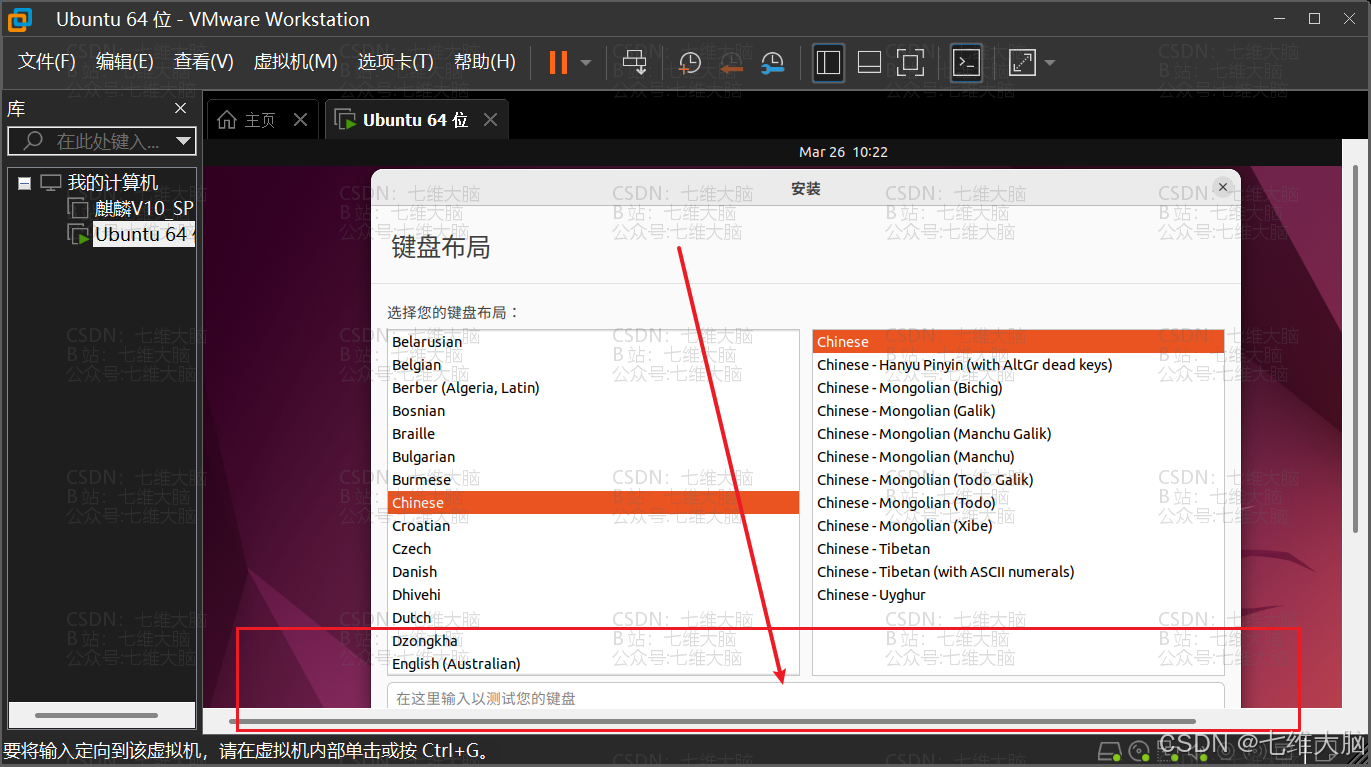Open the stretch guest dropdown arrow
The height and width of the screenshot is (767, 1371).
[x=1050, y=63]
